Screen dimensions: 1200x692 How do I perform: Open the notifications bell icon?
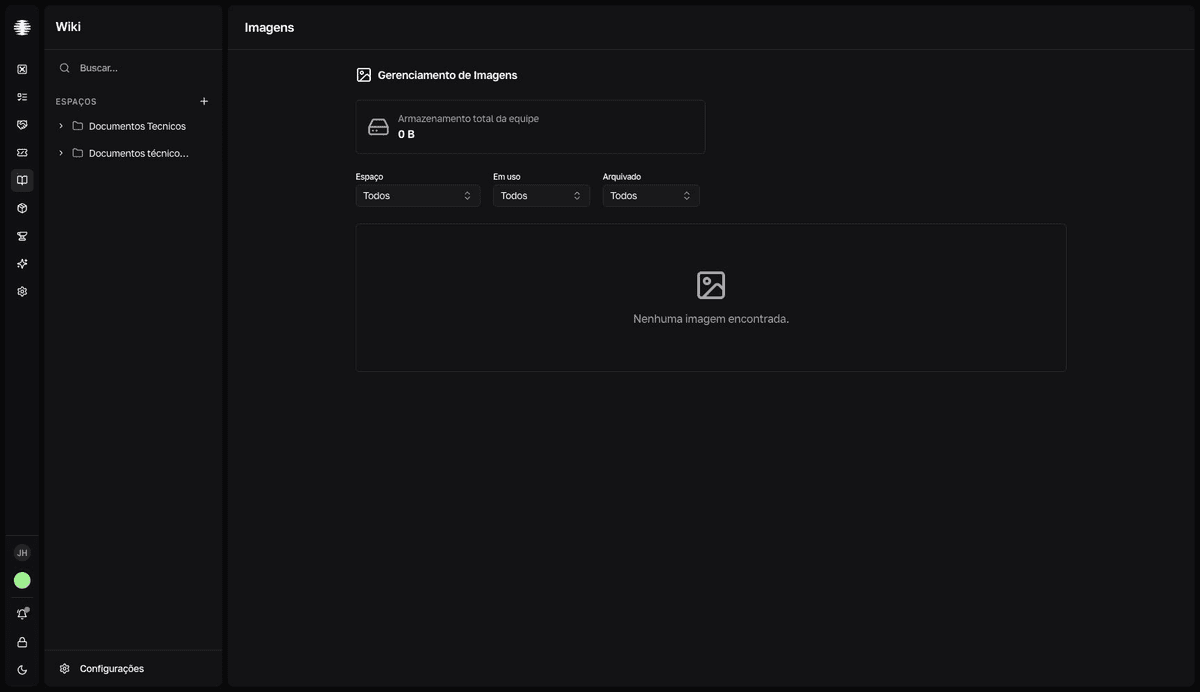tap(22, 614)
